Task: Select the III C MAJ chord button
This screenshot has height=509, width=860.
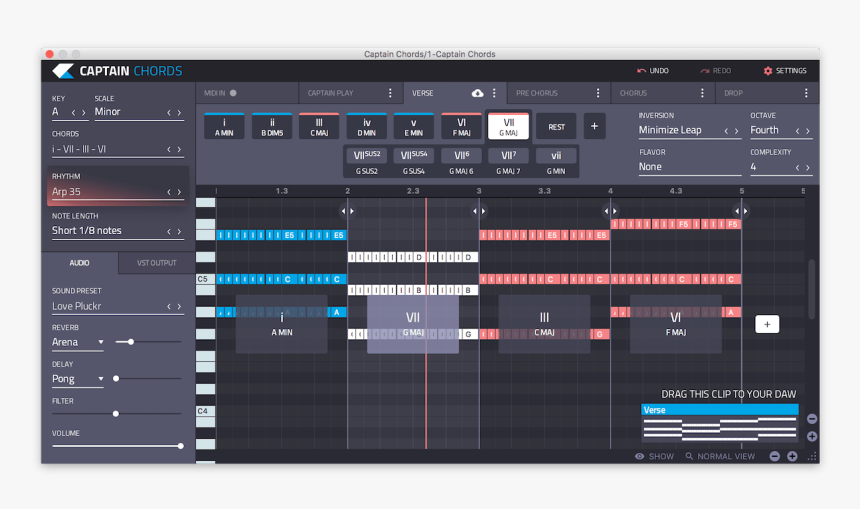Action: tap(319, 126)
